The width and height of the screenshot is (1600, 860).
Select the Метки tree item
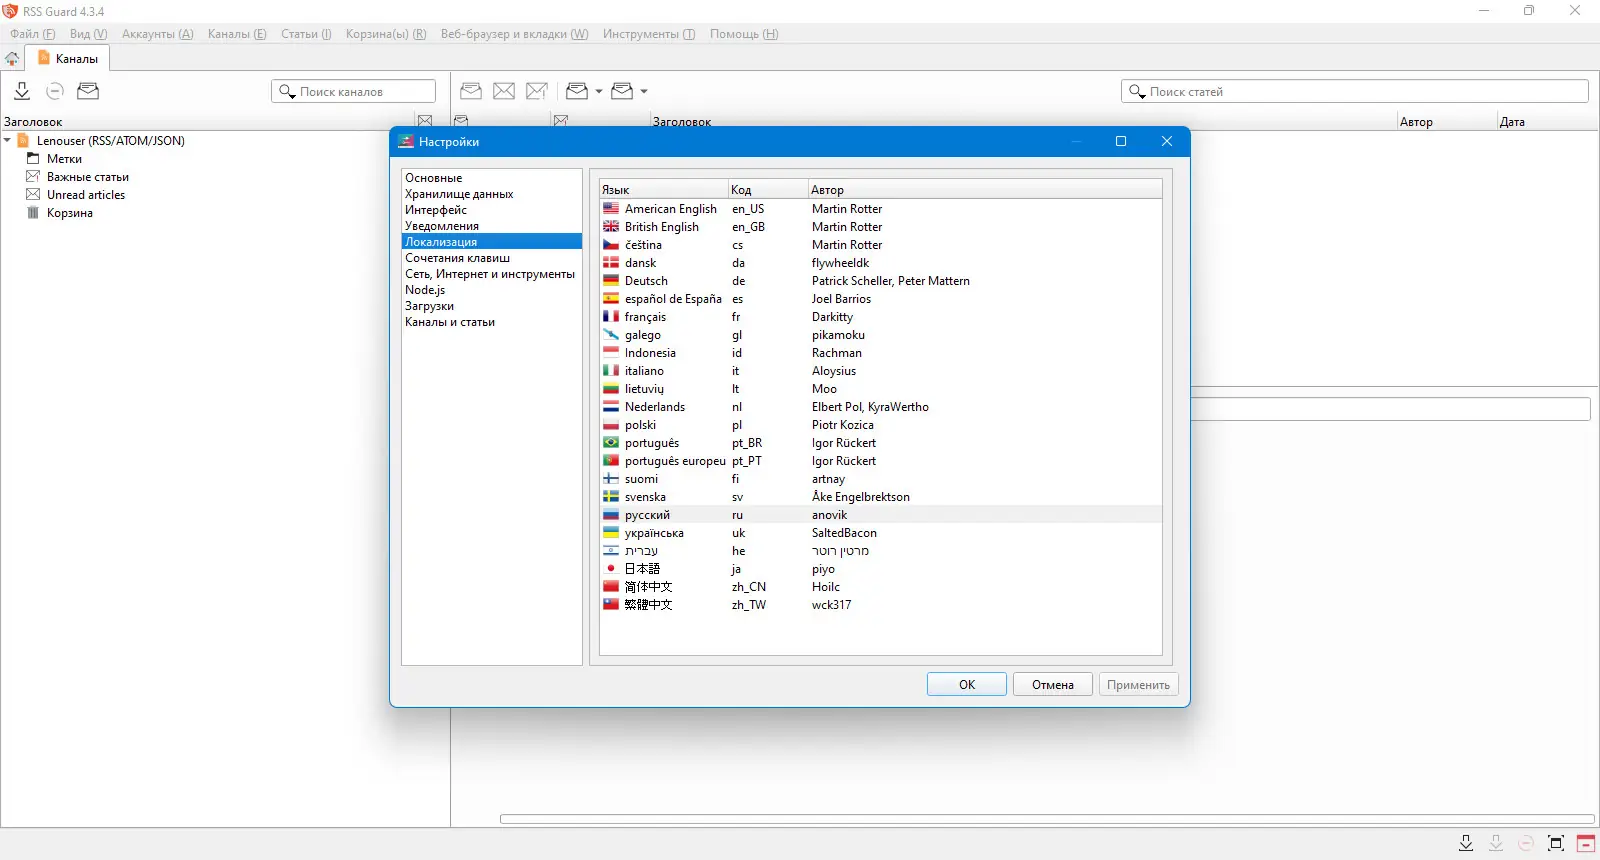point(64,159)
